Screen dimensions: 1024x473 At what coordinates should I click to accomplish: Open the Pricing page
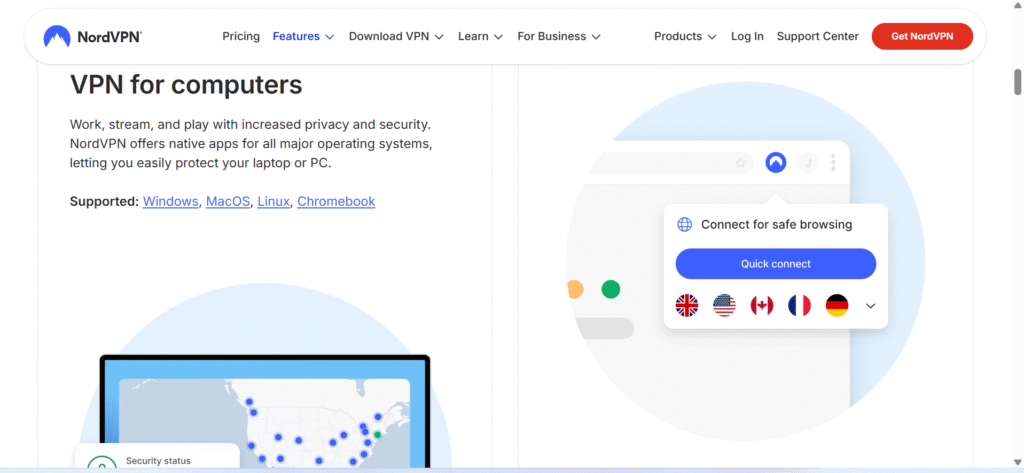pos(241,36)
